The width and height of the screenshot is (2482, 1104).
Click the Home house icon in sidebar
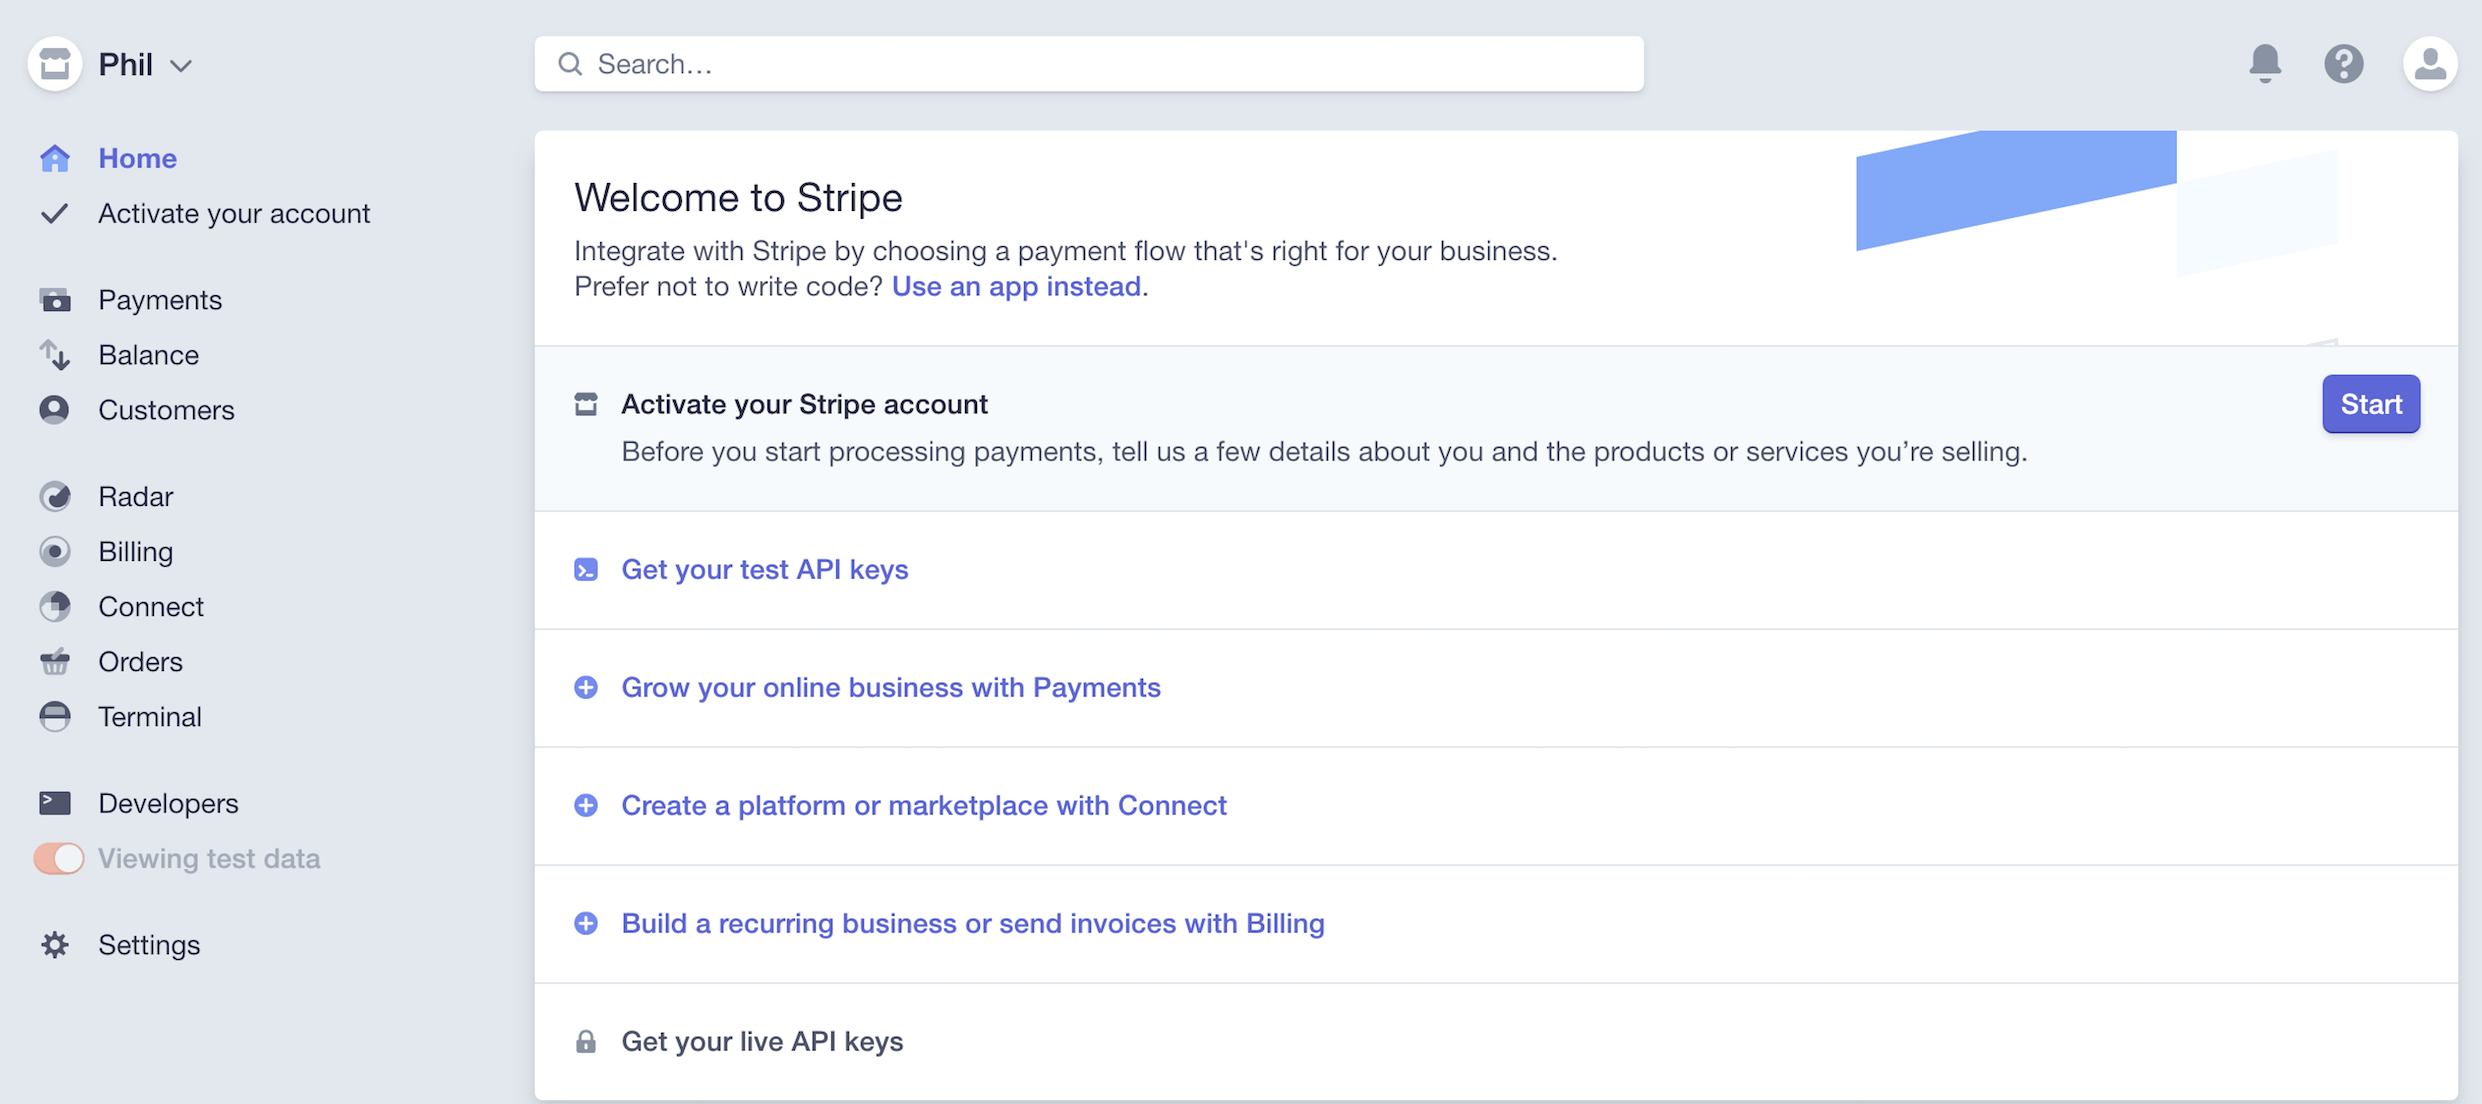[x=55, y=158]
